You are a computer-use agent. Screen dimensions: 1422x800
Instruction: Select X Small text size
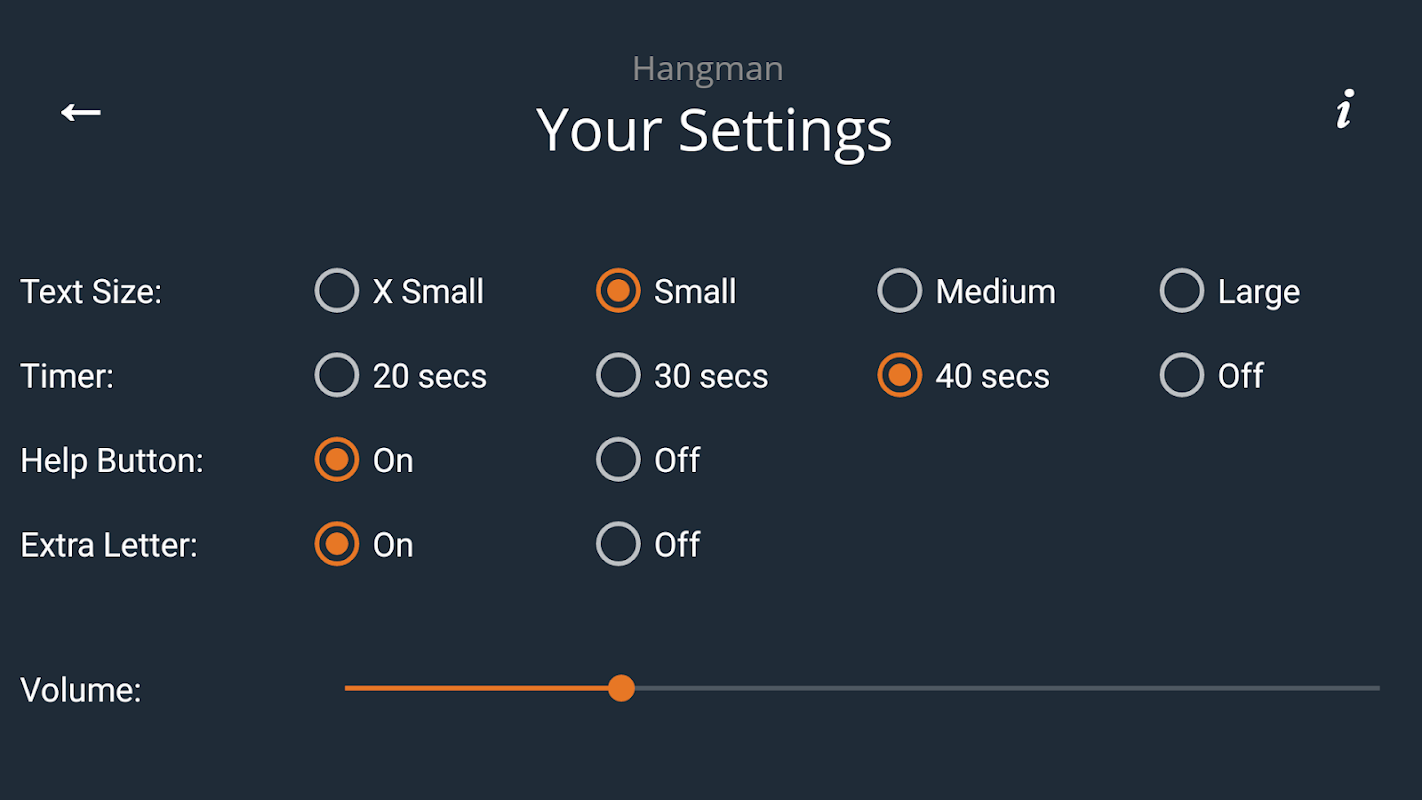(337, 291)
